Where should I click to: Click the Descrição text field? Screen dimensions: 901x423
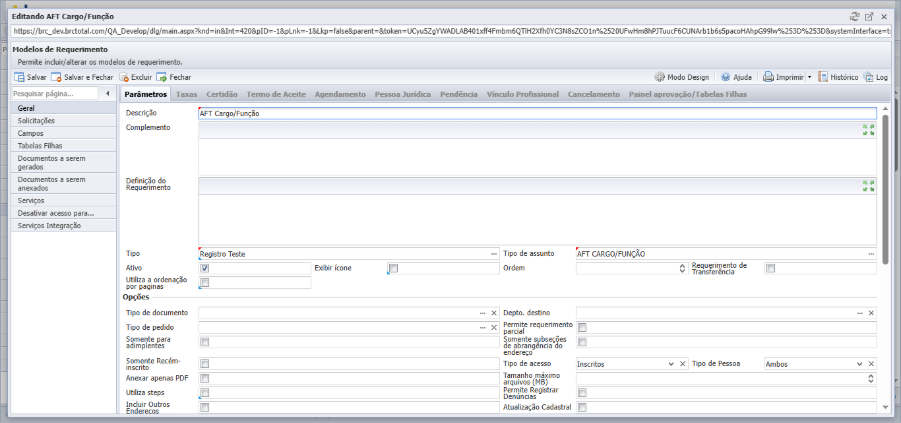point(537,114)
